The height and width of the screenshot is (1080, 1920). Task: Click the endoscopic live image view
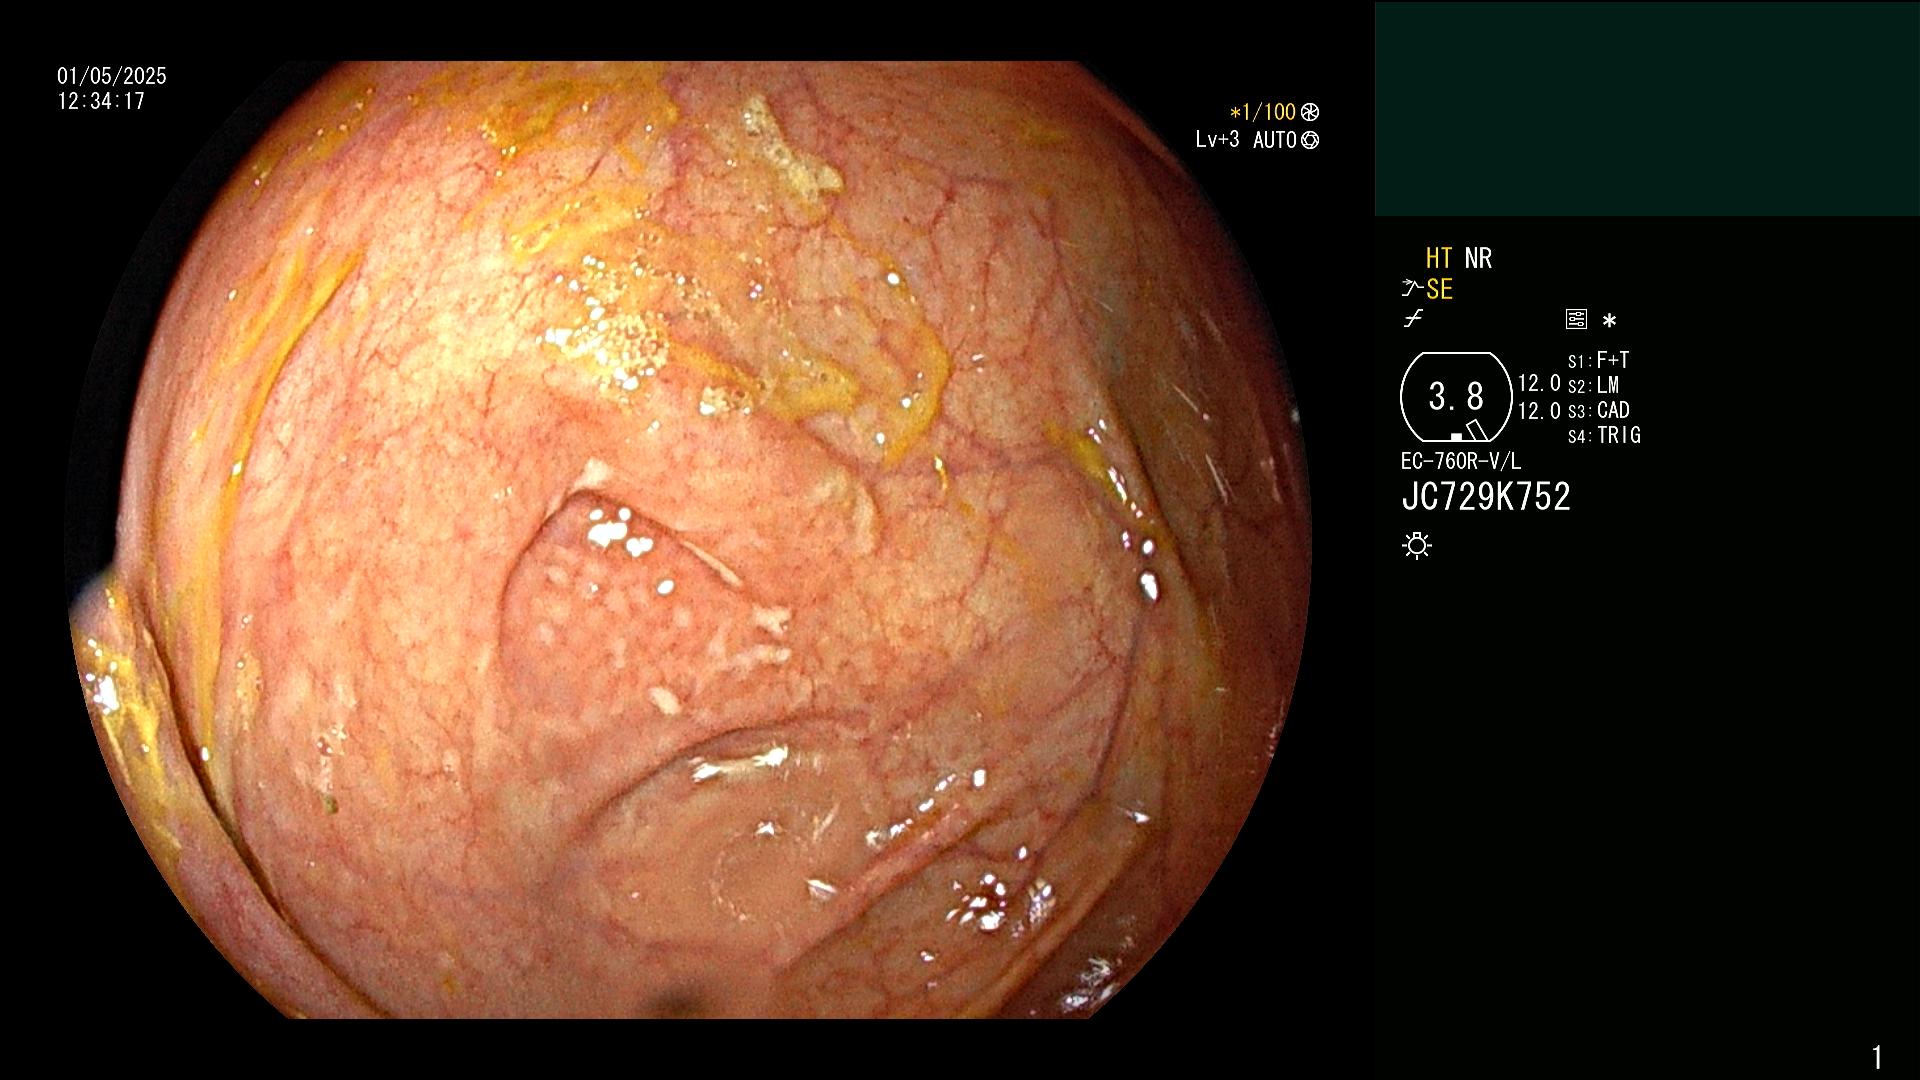click(688, 540)
